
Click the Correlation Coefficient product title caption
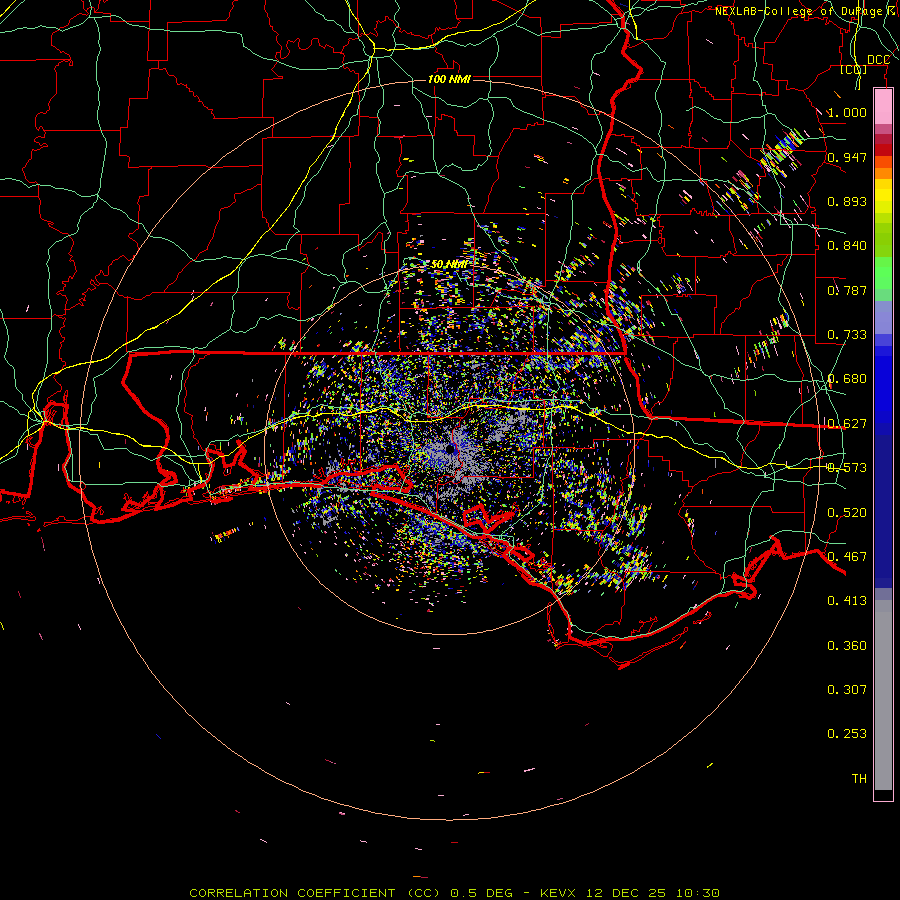click(x=454, y=893)
